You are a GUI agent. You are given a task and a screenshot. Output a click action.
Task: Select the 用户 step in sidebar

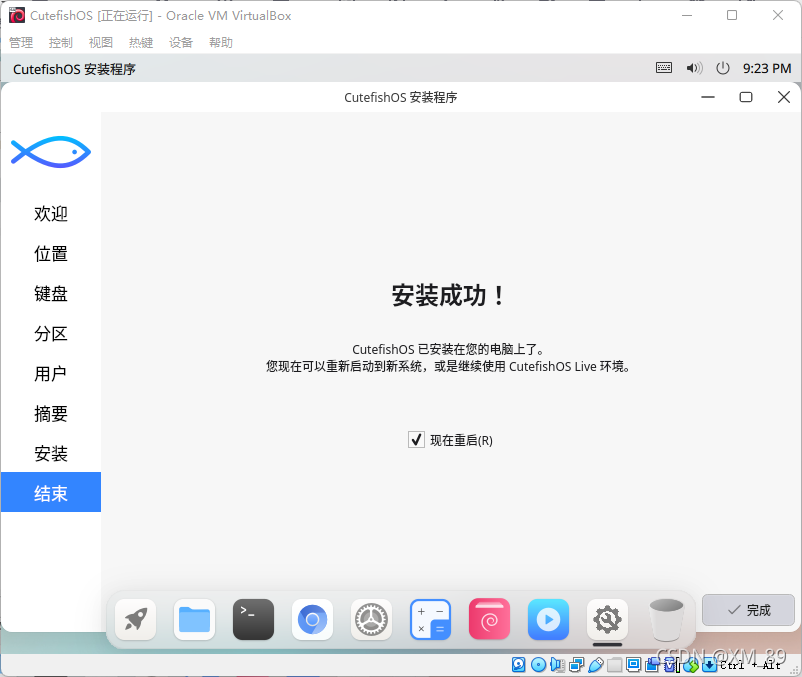click(51, 373)
